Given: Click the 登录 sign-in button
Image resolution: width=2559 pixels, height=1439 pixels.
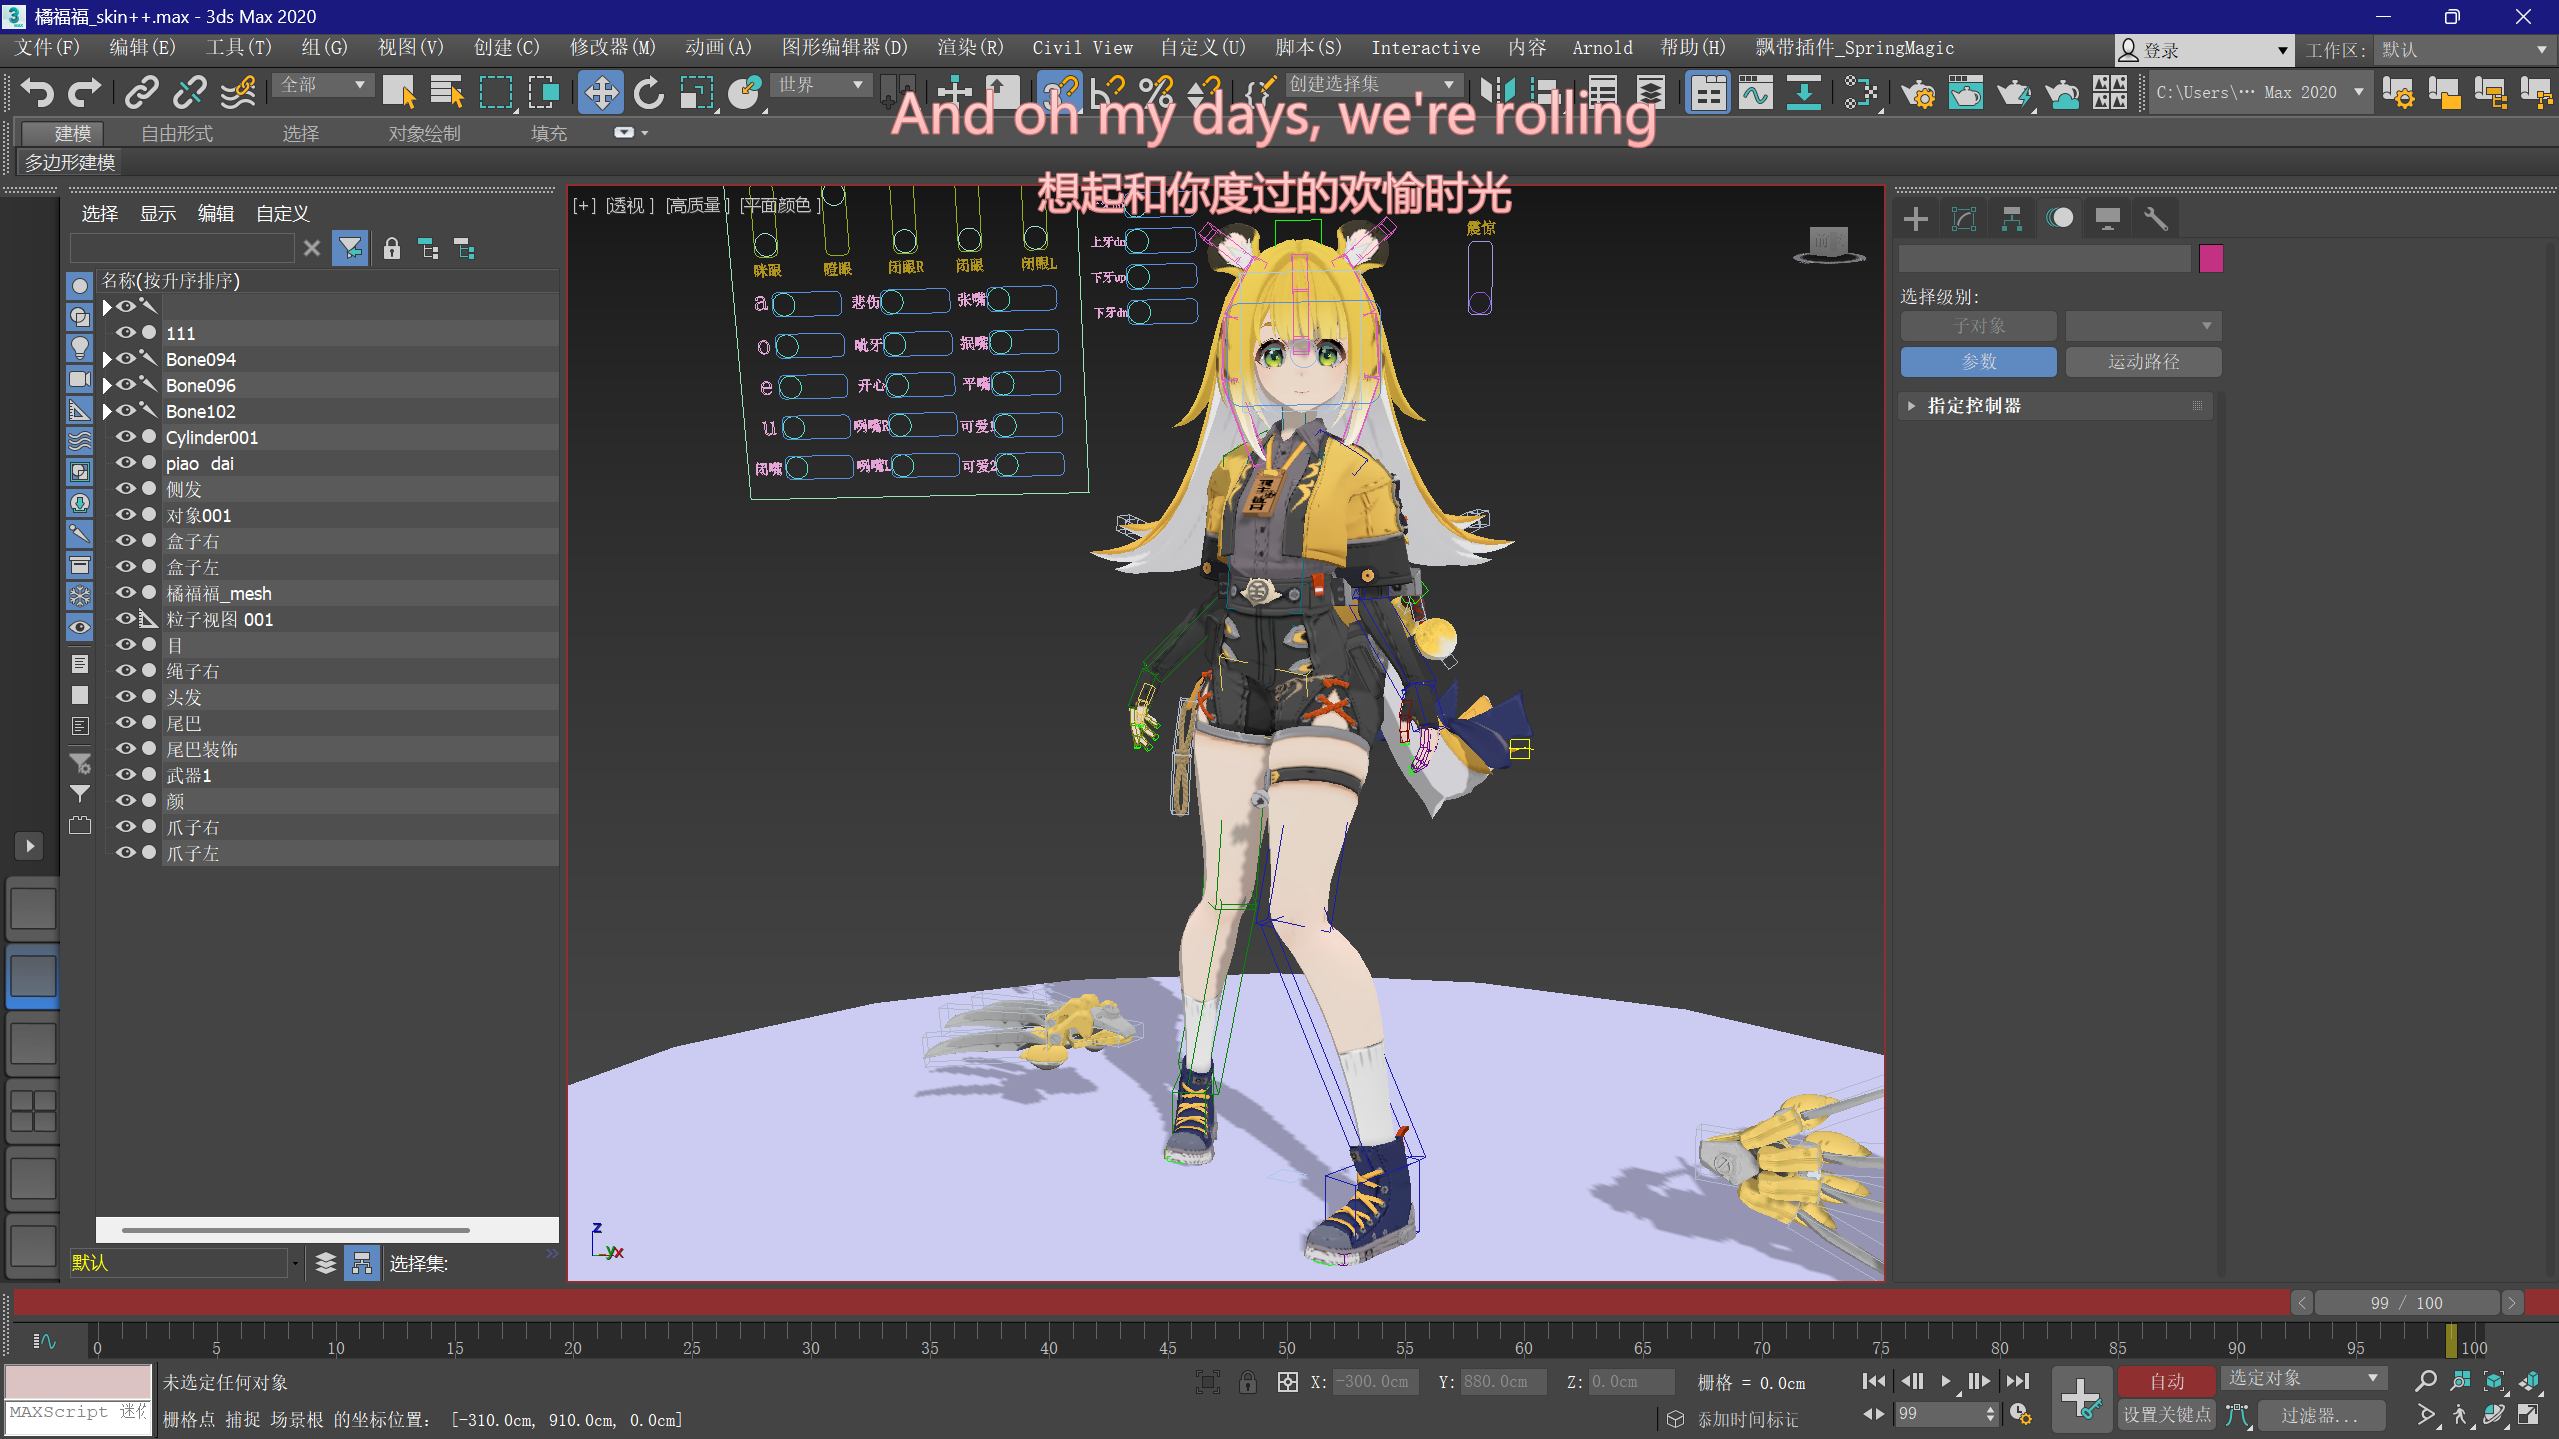Looking at the screenshot, I should point(2204,49).
